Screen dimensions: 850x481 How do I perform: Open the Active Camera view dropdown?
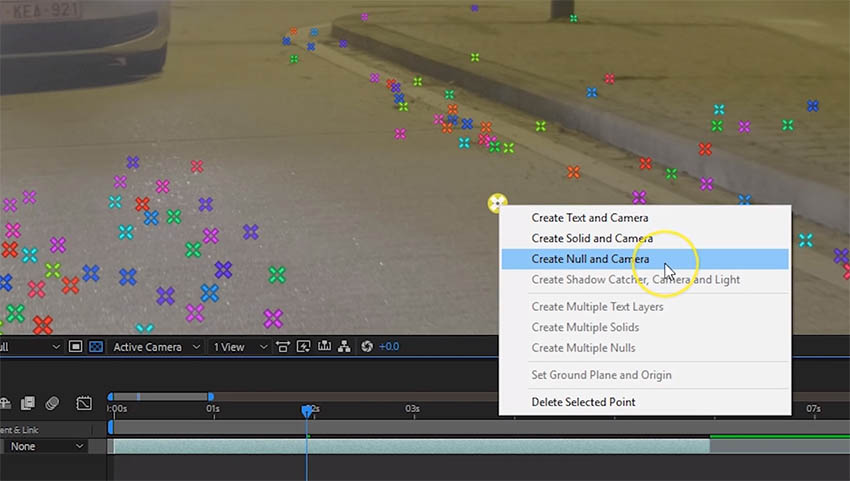[x=153, y=347]
